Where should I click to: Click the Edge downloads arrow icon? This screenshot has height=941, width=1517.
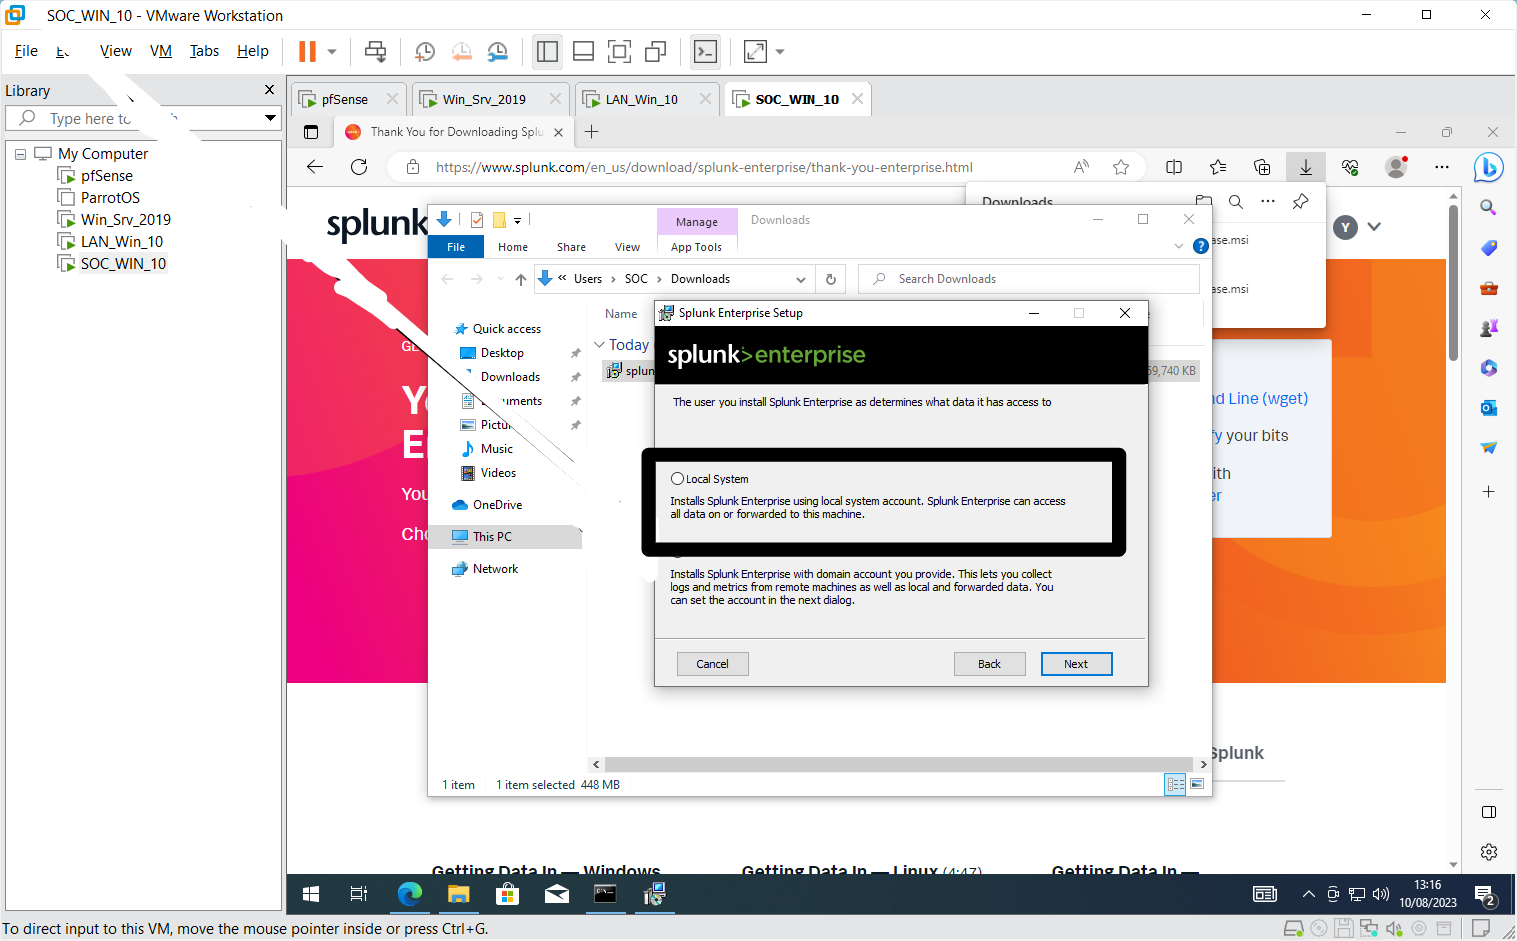[x=1306, y=167]
